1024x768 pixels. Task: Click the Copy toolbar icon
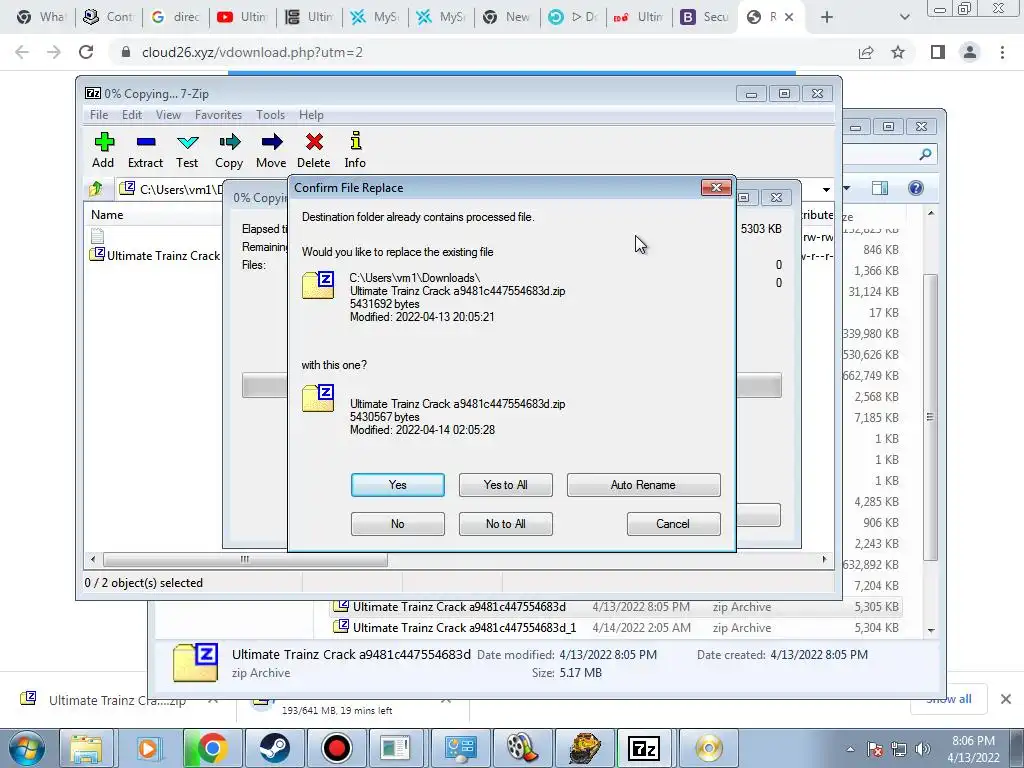(229, 150)
